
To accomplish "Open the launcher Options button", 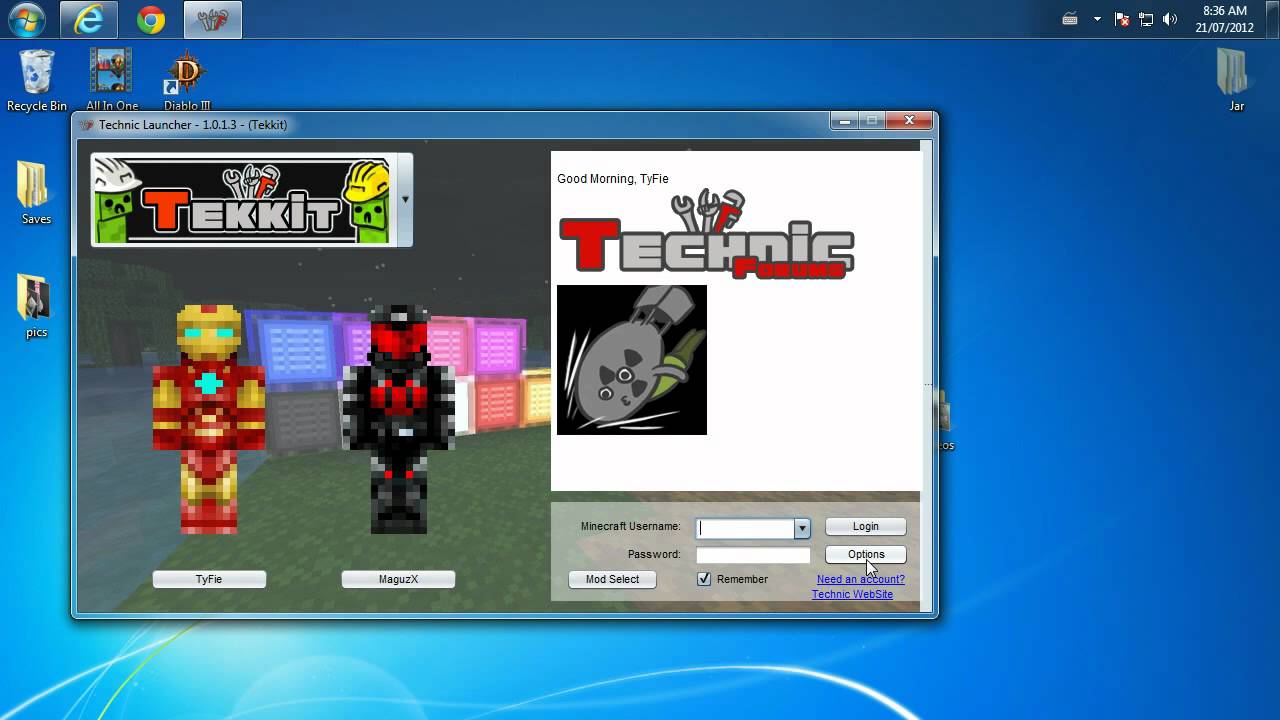I will [x=866, y=554].
